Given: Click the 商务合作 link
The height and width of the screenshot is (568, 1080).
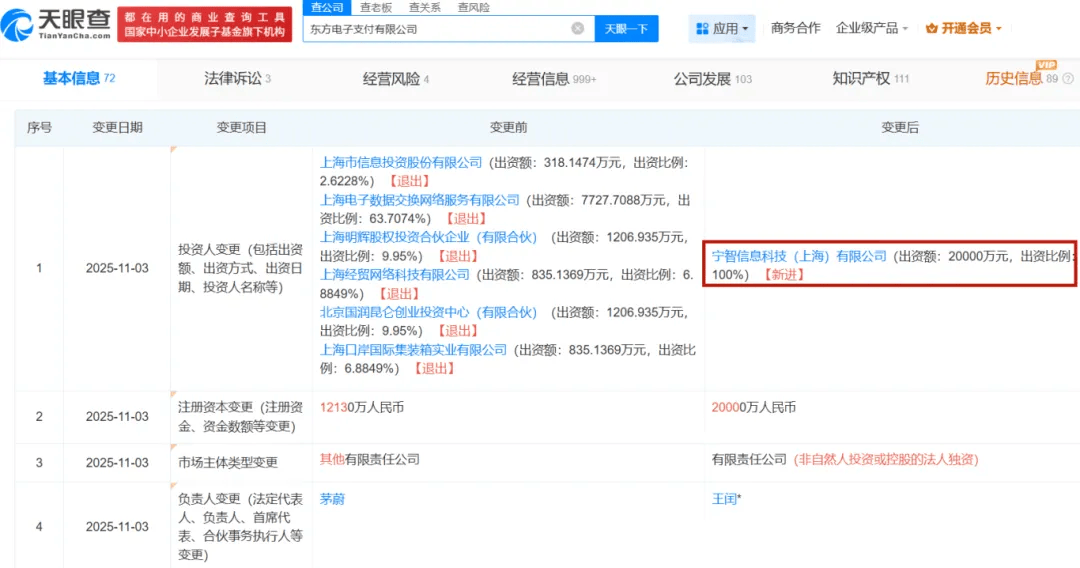Looking at the screenshot, I should [795, 28].
